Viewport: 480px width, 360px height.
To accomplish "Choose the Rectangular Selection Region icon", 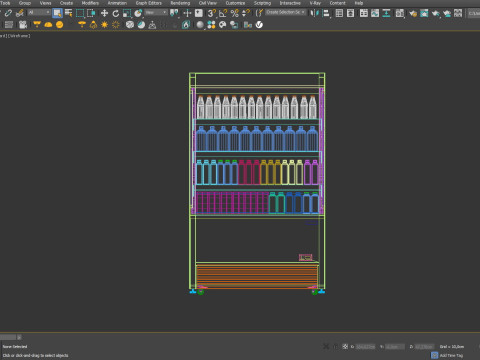I will [x=80, y=13].
